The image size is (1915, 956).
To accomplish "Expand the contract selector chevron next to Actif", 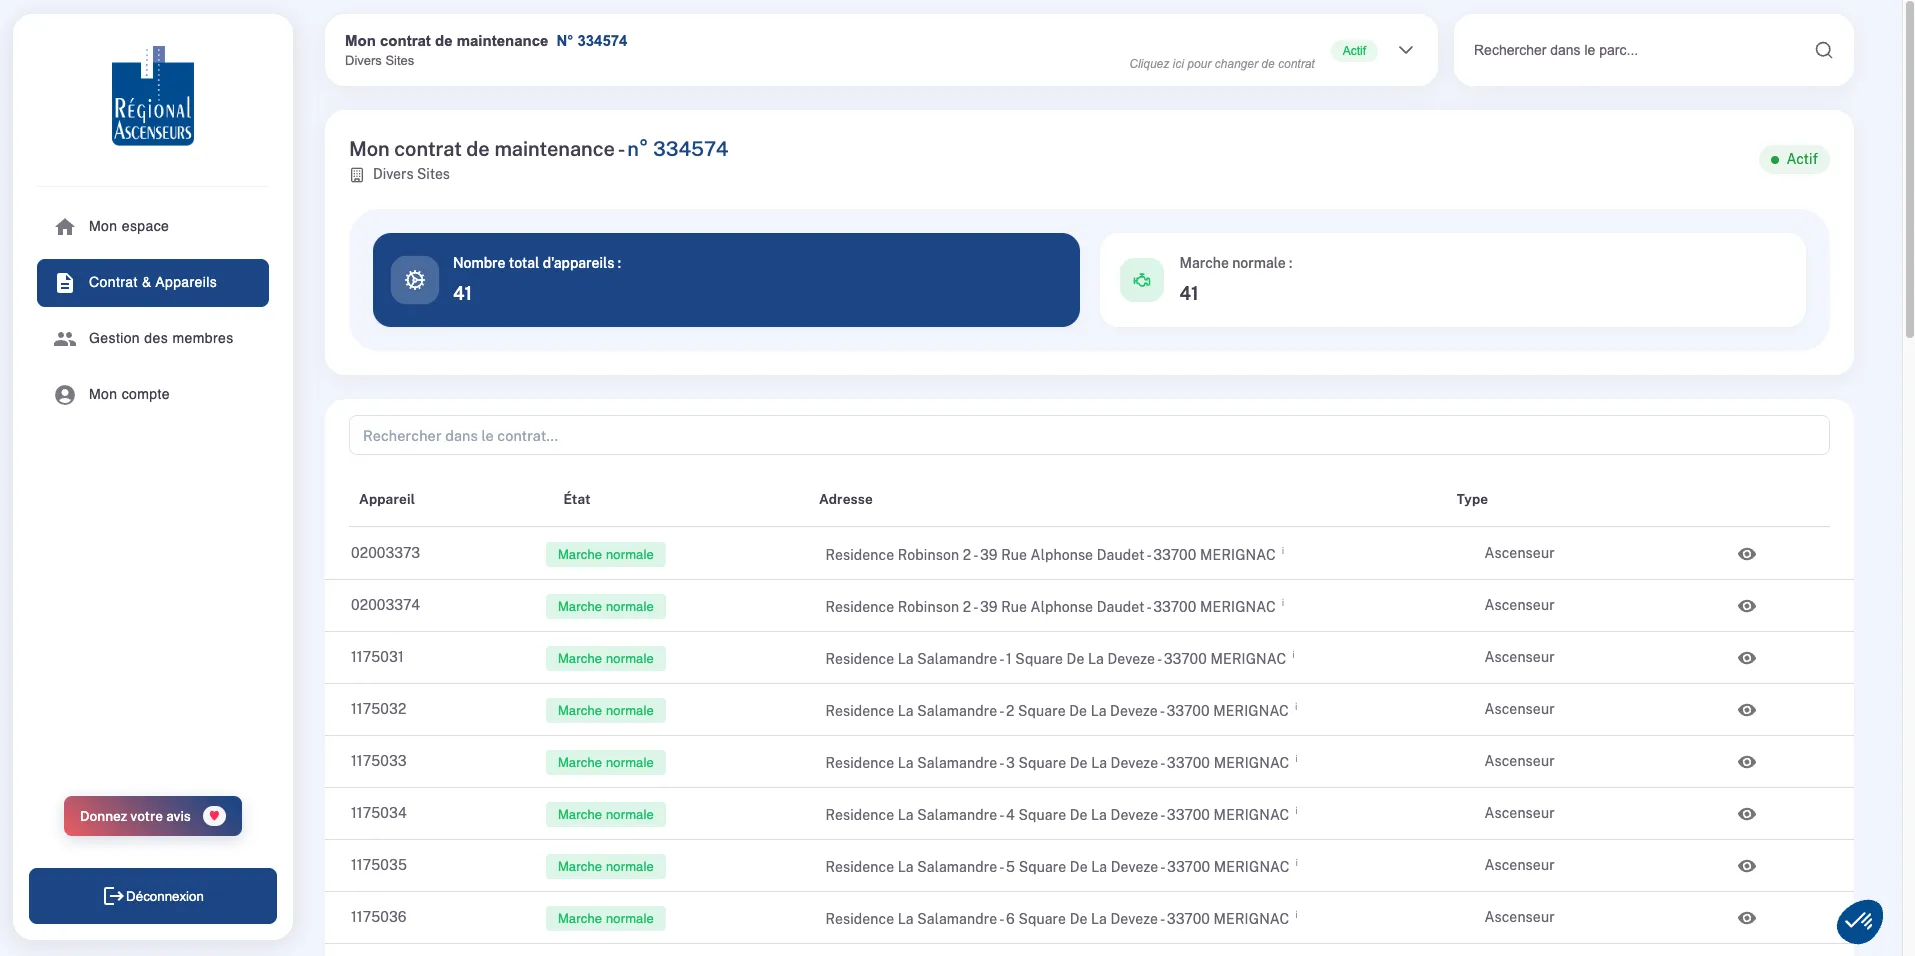I will [x=1406, y=50].
